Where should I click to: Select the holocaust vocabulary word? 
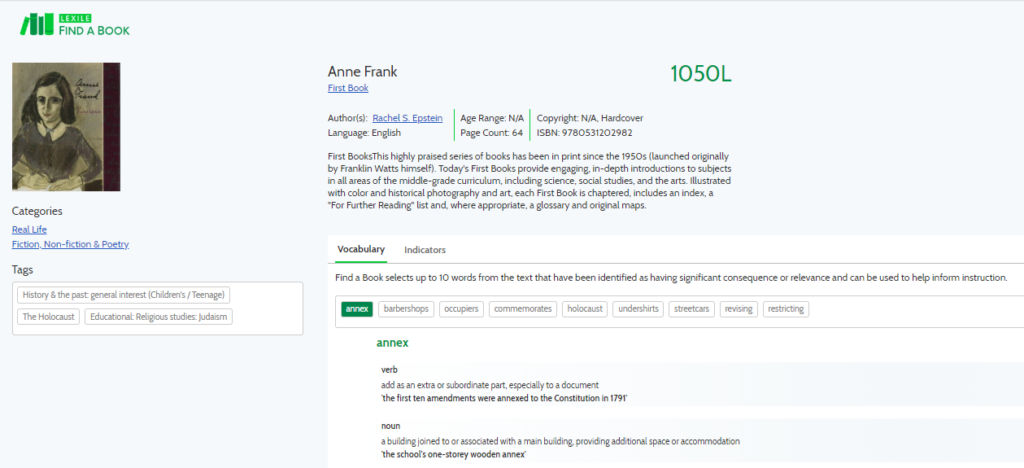pyautogui.click(x=584, y=309)
